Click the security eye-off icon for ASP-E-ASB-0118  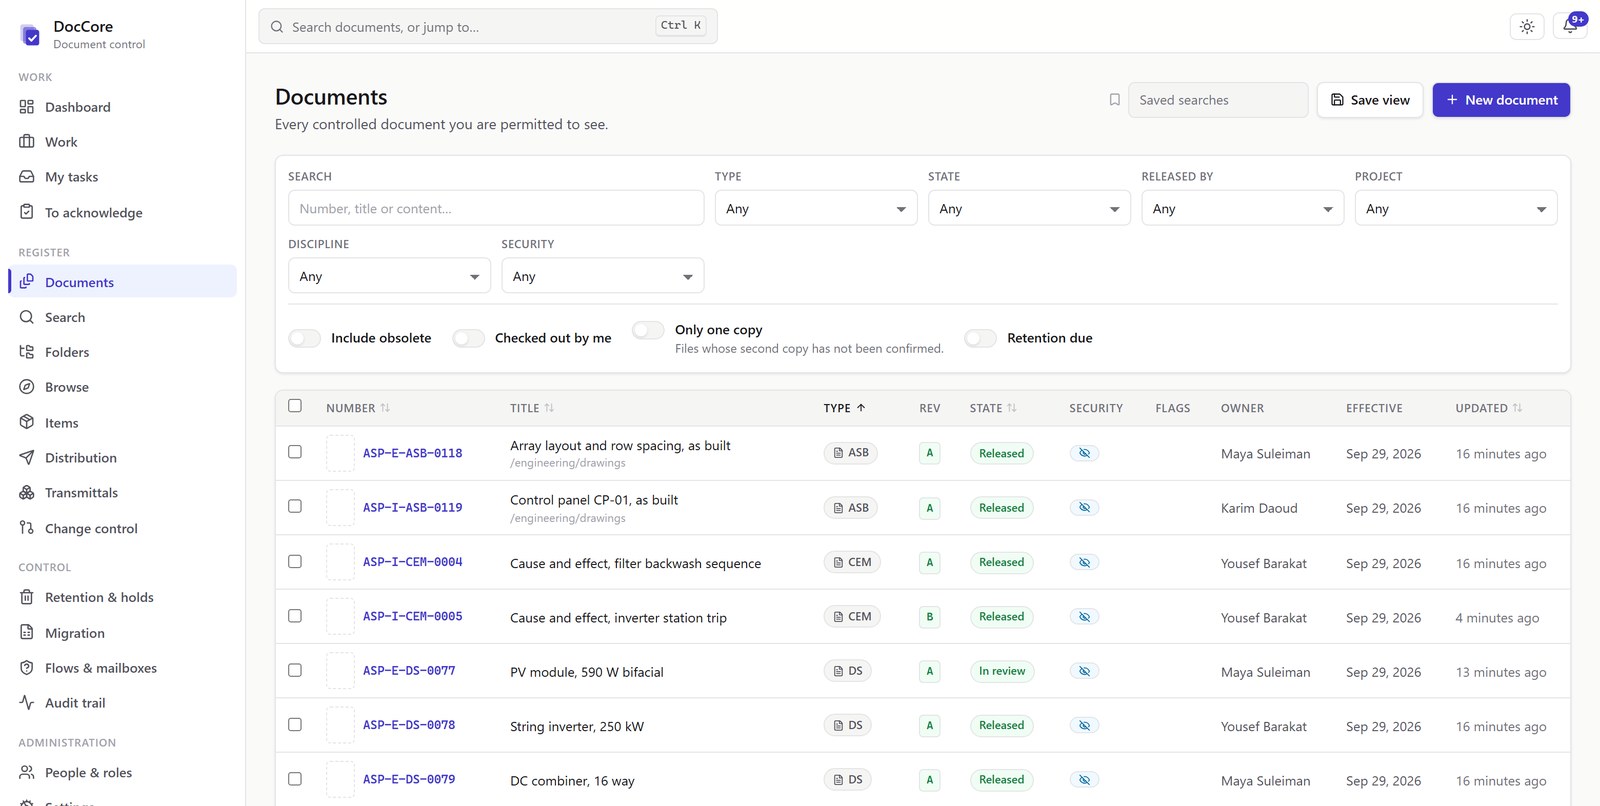[x=1084, y=453]
